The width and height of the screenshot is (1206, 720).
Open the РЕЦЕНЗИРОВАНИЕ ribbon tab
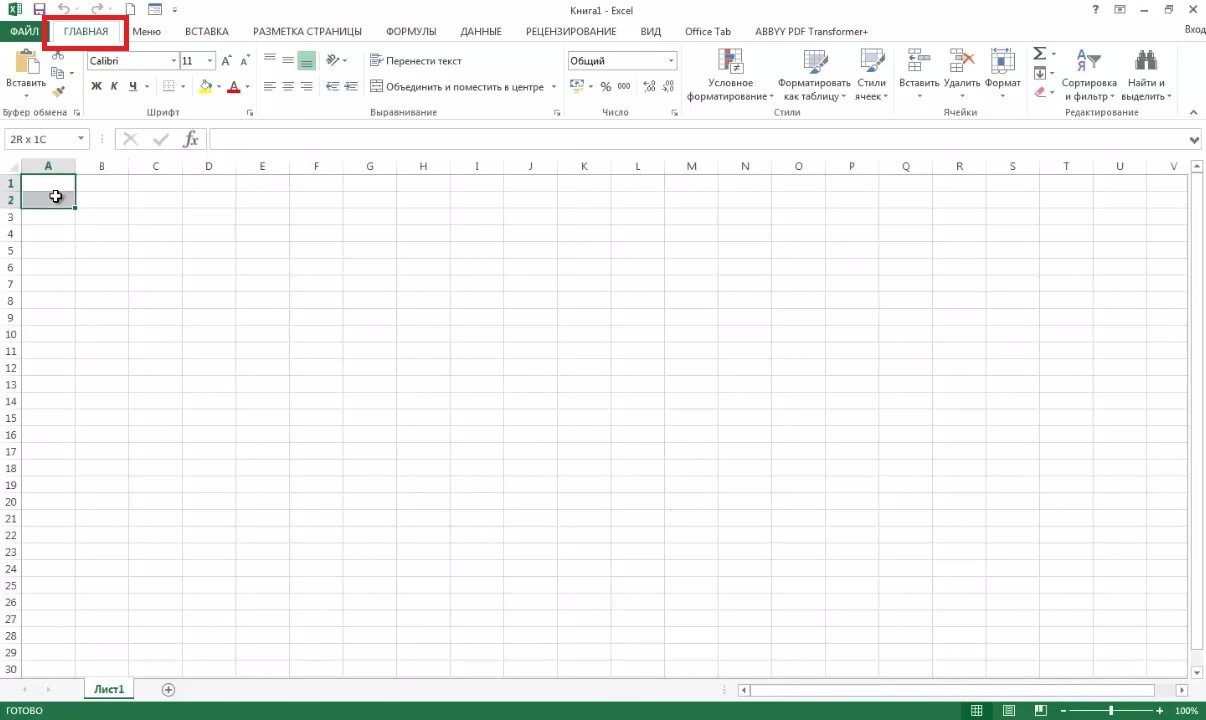(x=569, y=31)
